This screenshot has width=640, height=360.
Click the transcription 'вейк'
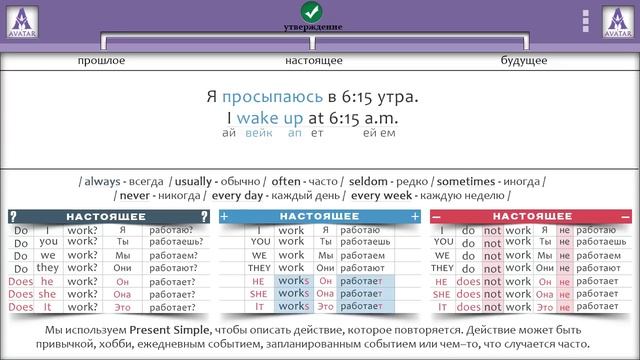[259, 133]
